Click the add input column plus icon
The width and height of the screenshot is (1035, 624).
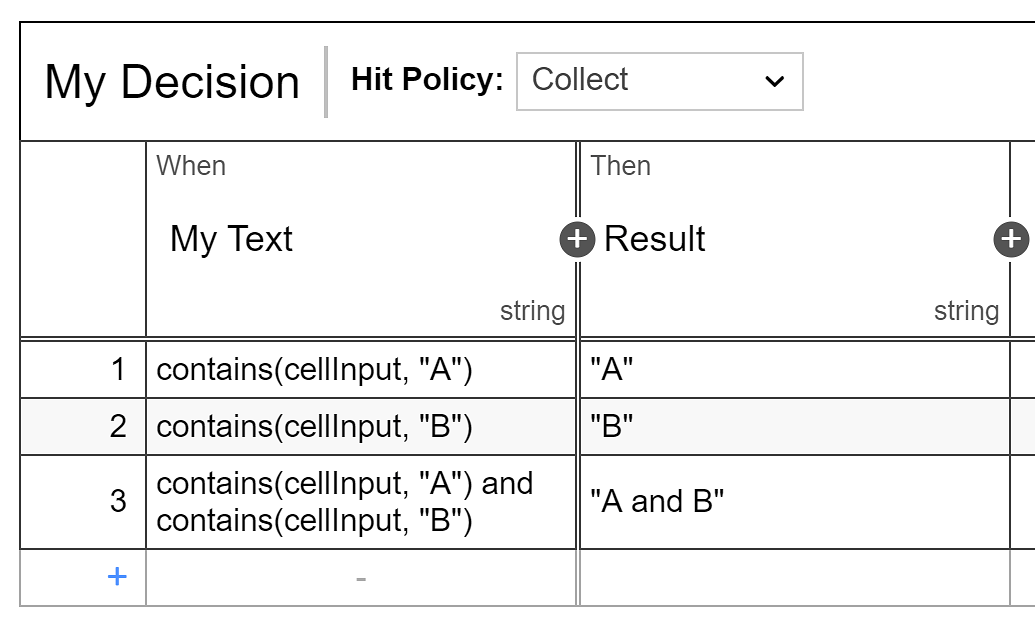(577, 239)
